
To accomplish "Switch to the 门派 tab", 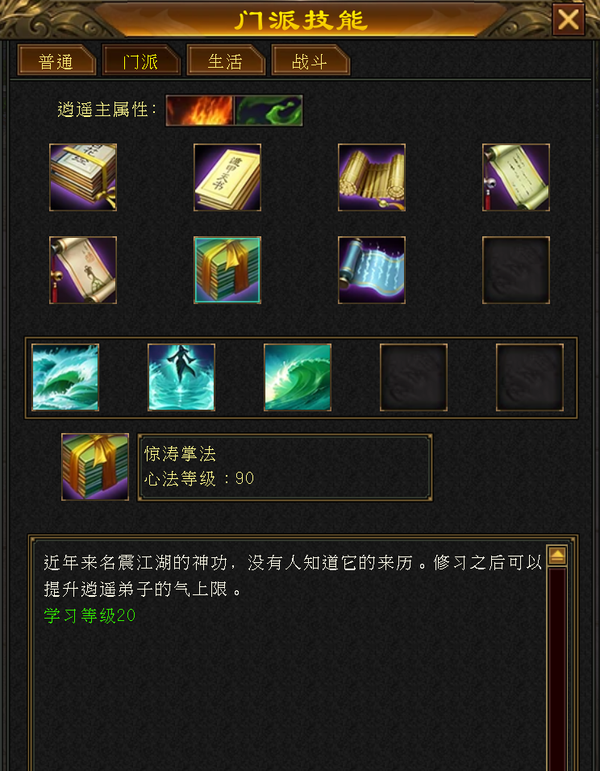I will pos(141,60).
